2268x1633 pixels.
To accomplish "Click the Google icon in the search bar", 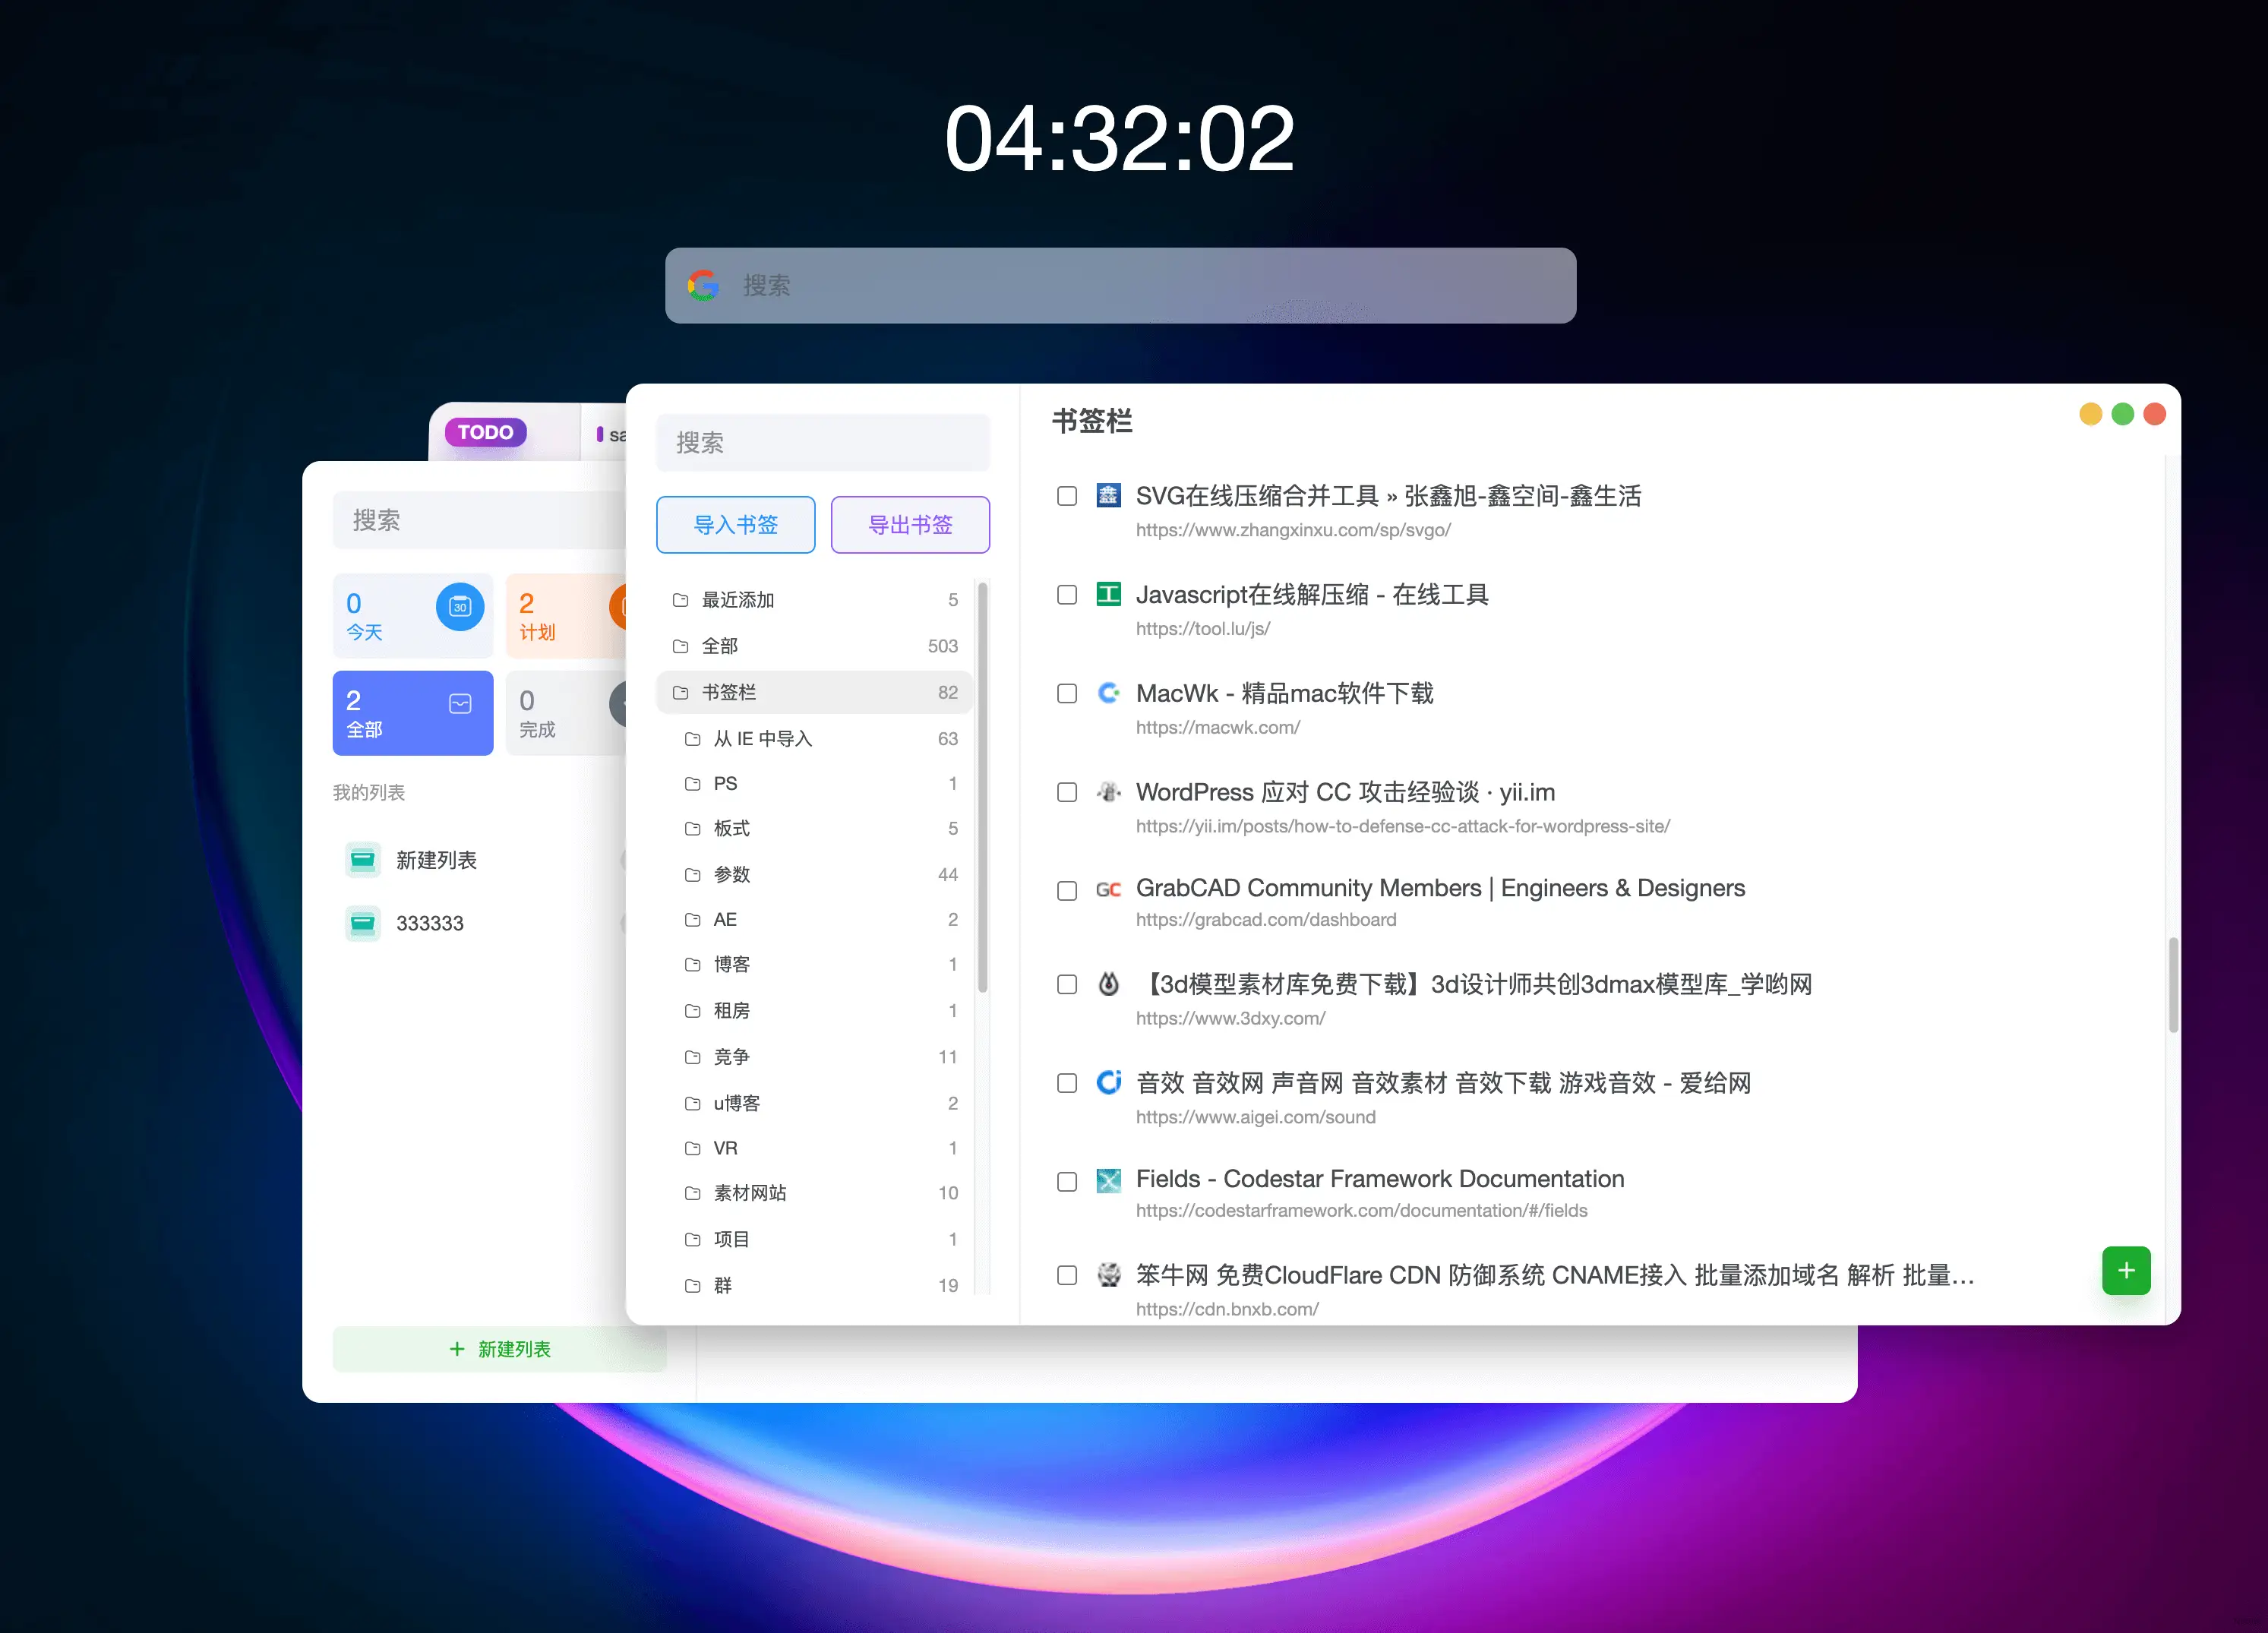I will point(704,286).
